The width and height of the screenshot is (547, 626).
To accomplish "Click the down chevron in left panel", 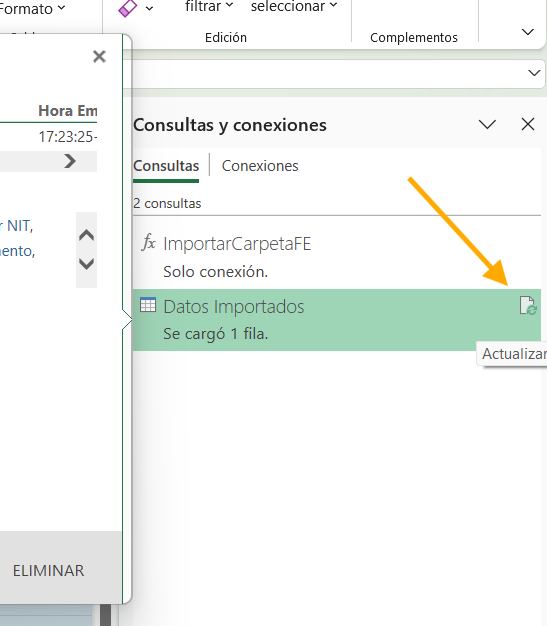I will click(86, 264).
